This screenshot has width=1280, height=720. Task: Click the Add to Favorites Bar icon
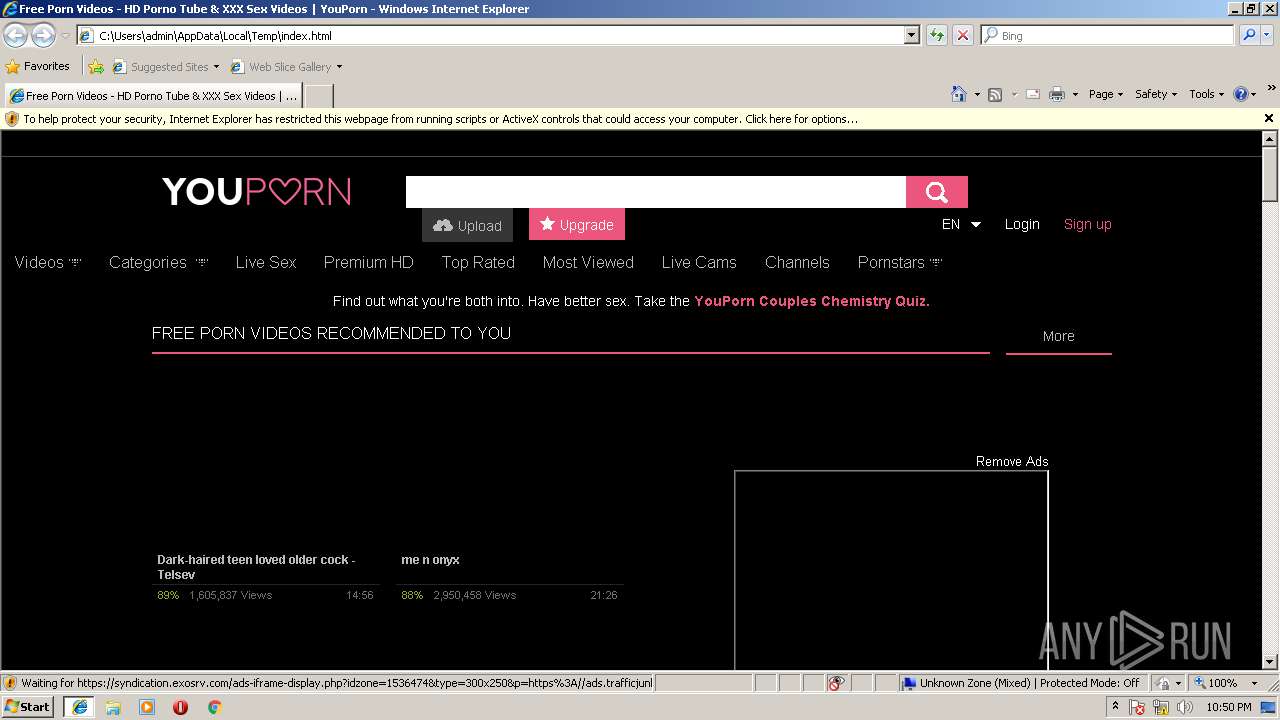tap(95, 67)
